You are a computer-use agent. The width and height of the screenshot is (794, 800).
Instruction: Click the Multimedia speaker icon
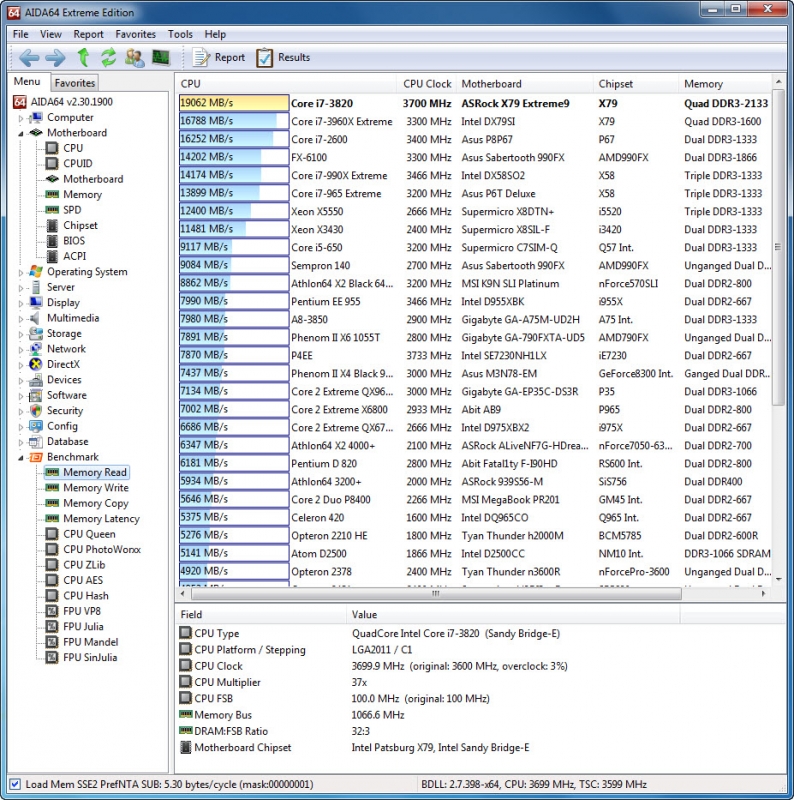[x=35, y=318]
